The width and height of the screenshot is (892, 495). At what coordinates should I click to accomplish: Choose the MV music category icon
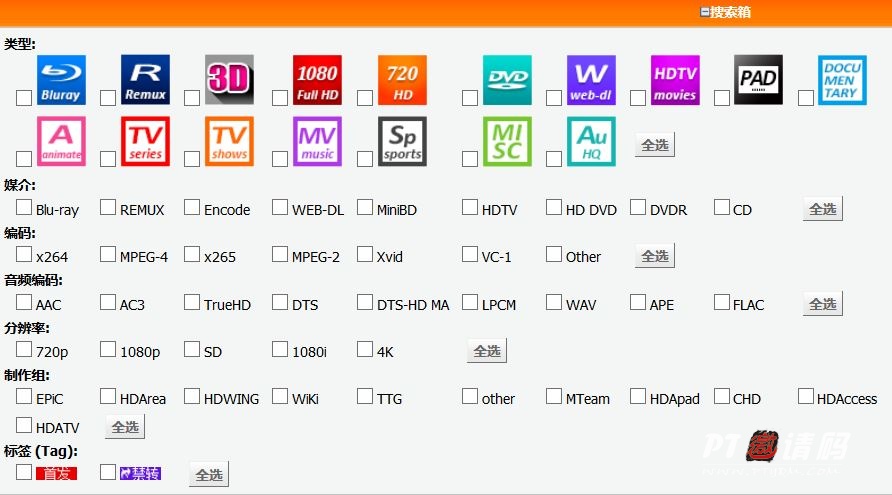point(317,141)
